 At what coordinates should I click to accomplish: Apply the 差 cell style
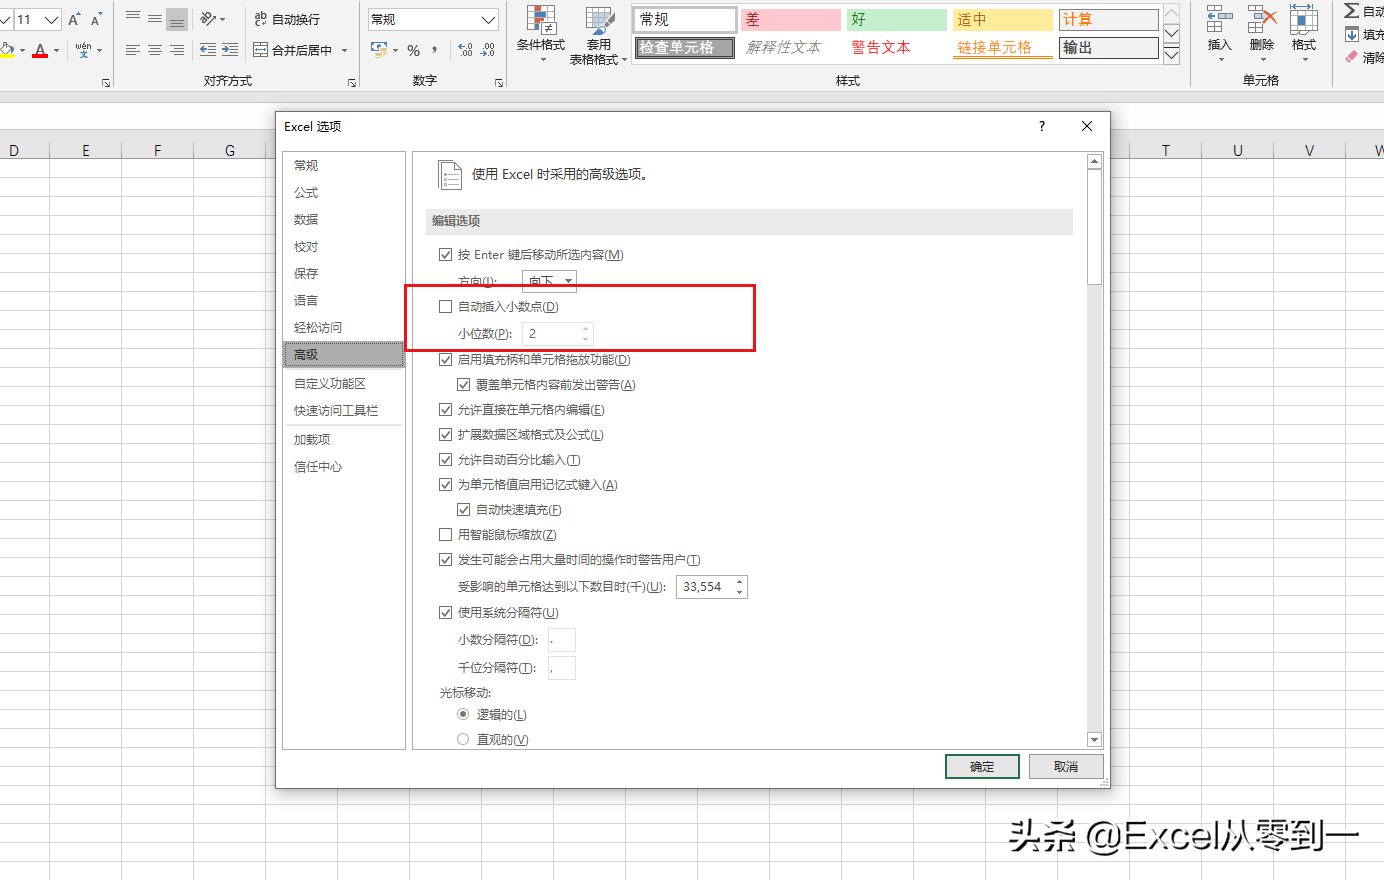pos(791,19)
